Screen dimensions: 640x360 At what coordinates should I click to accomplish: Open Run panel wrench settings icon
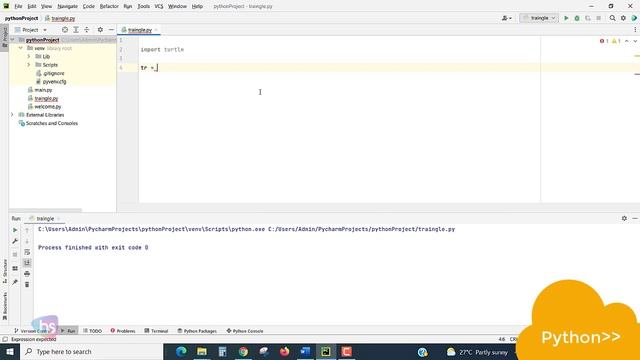15,241
